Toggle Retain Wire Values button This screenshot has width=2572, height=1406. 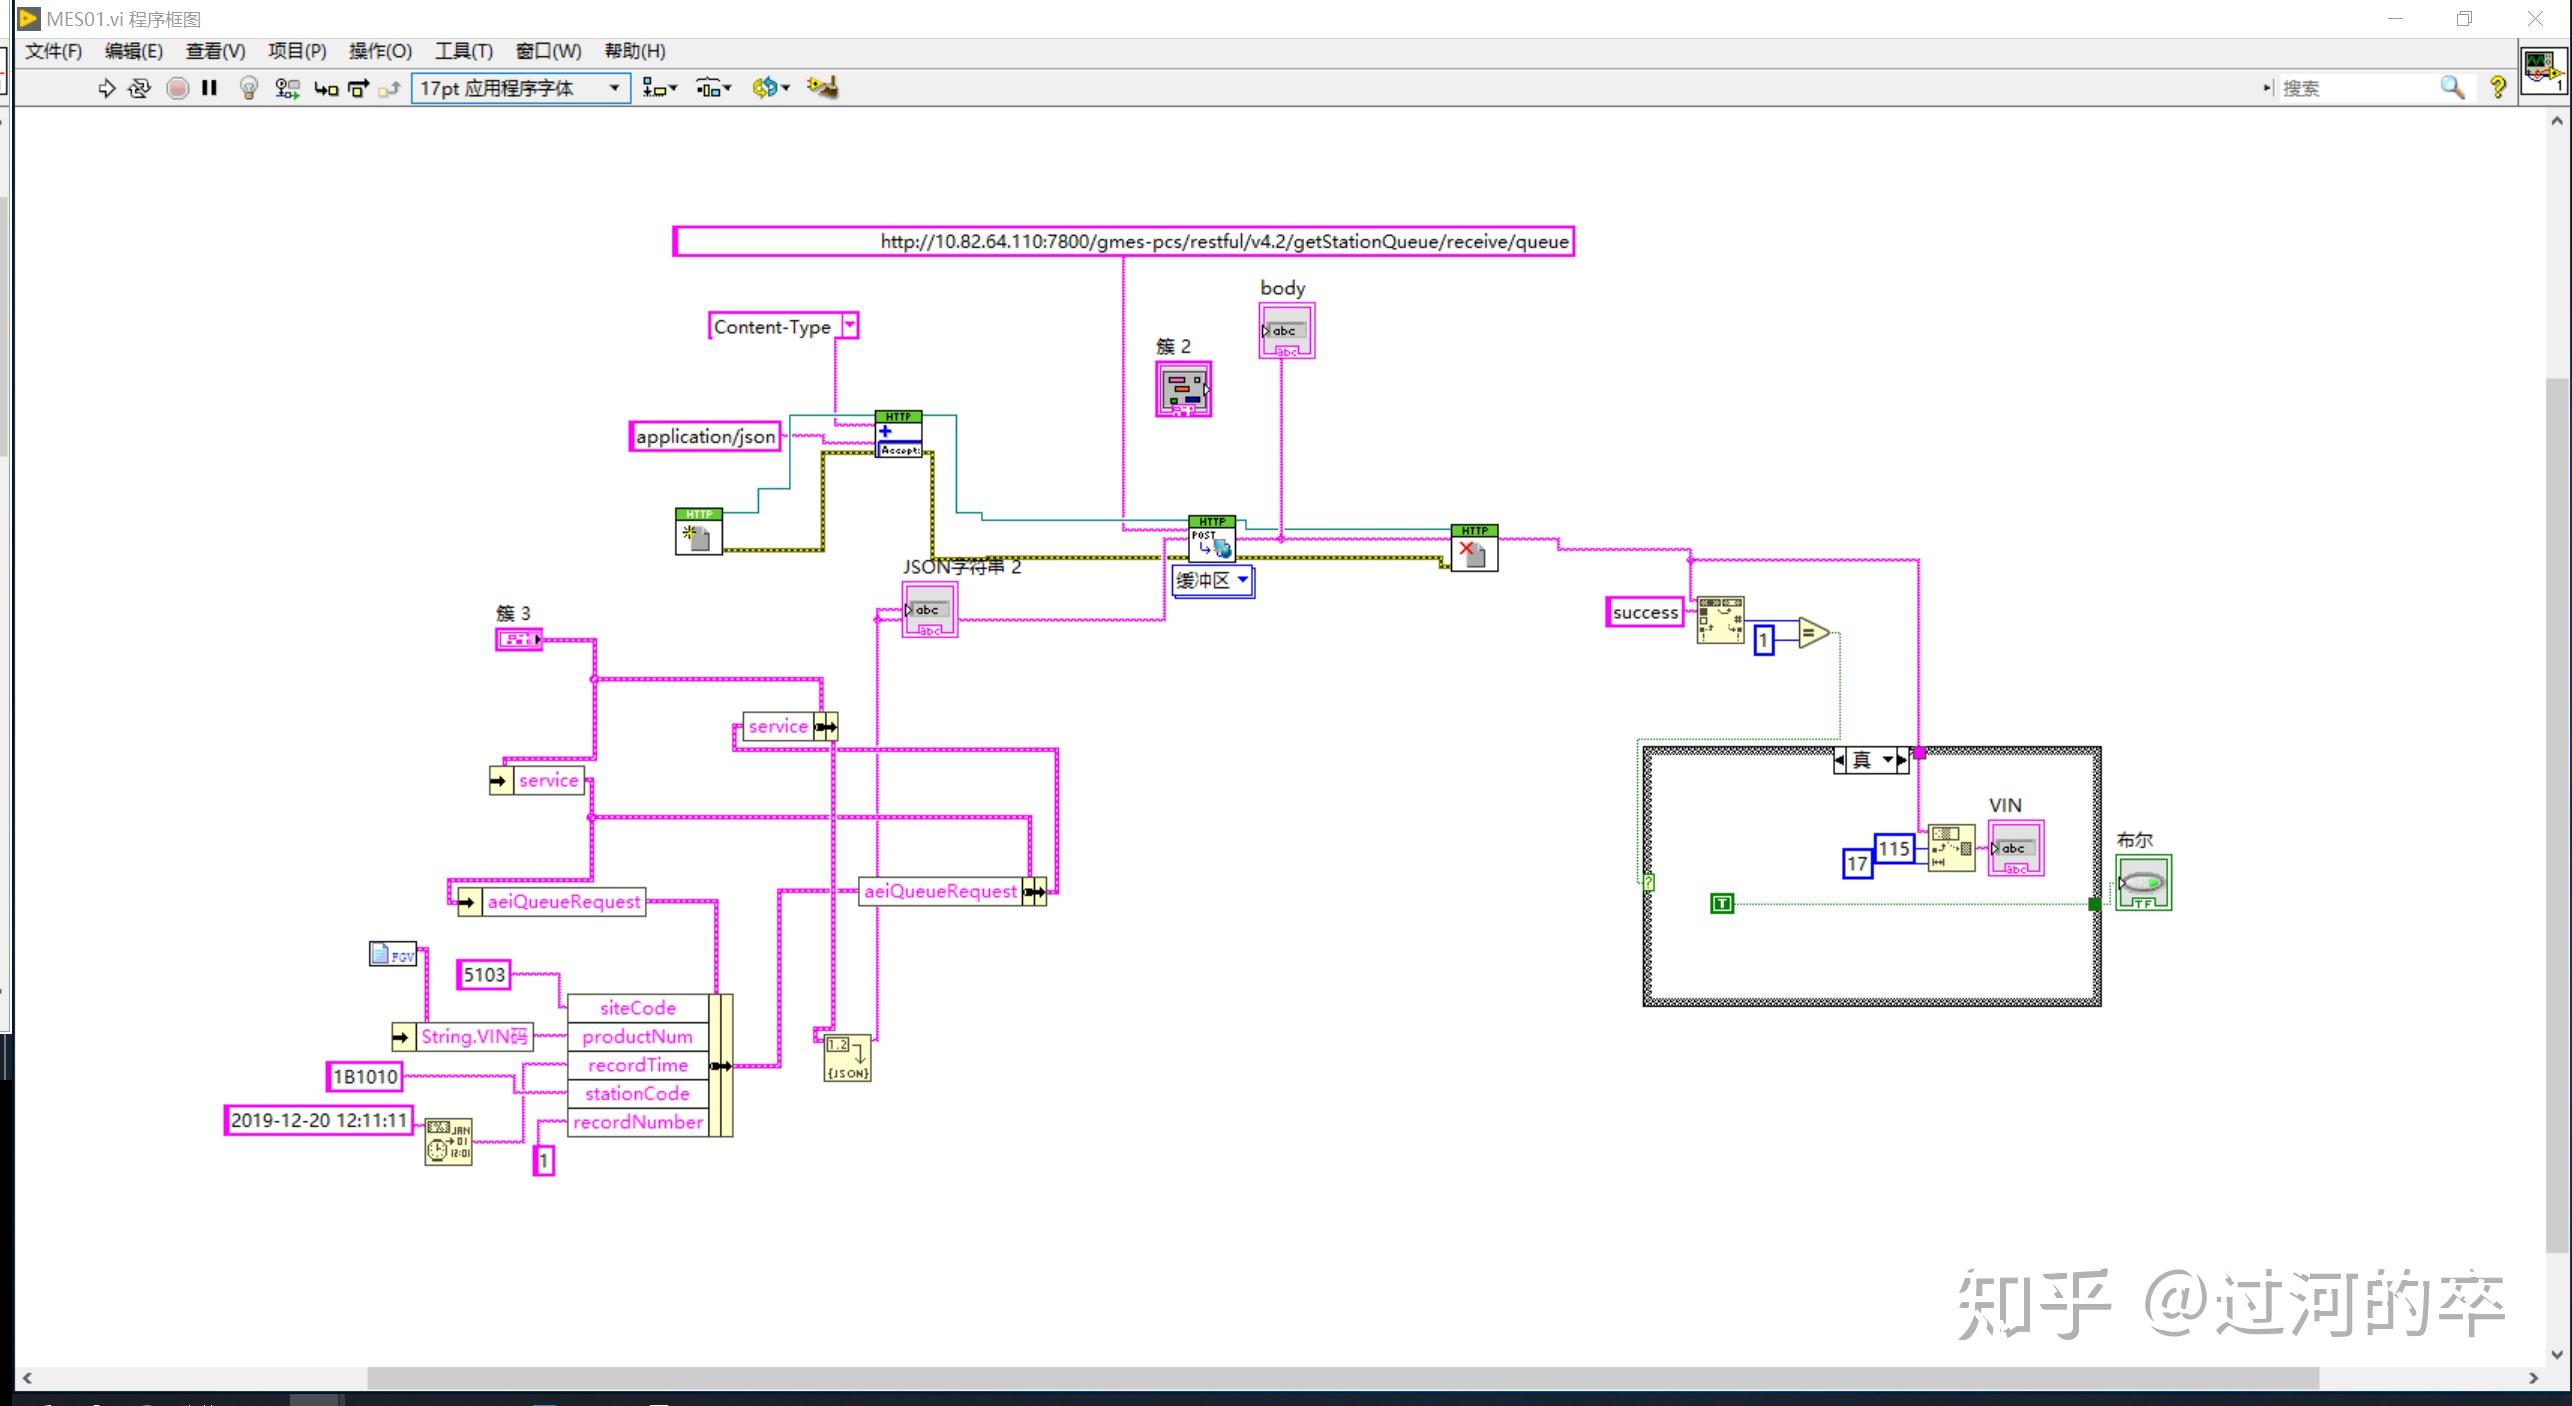287,88
